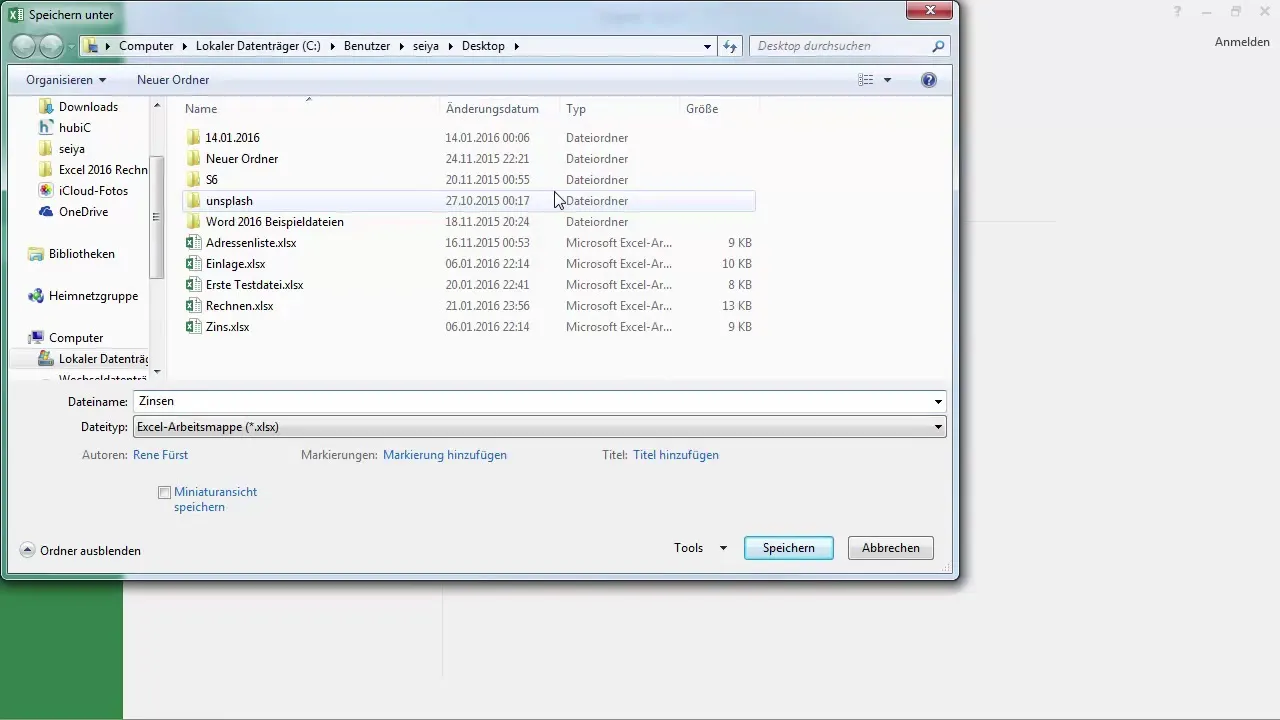This screenshot has width=1280, height=720.
Task: Click the unsplash folder icon
Action: pos(194,201)
